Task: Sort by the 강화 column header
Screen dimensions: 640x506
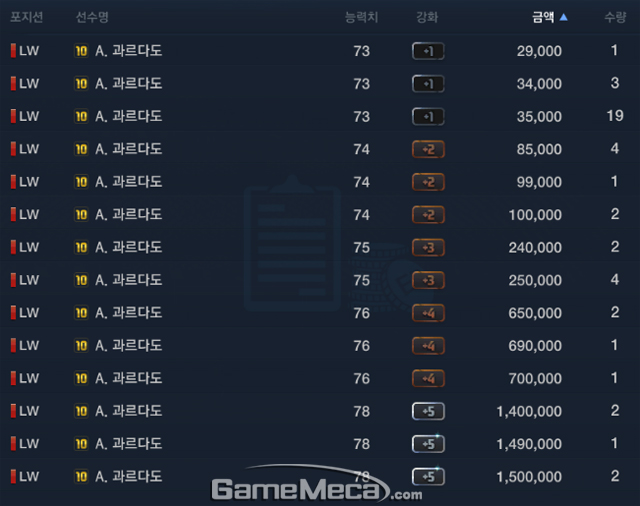Action: [427, 17]
